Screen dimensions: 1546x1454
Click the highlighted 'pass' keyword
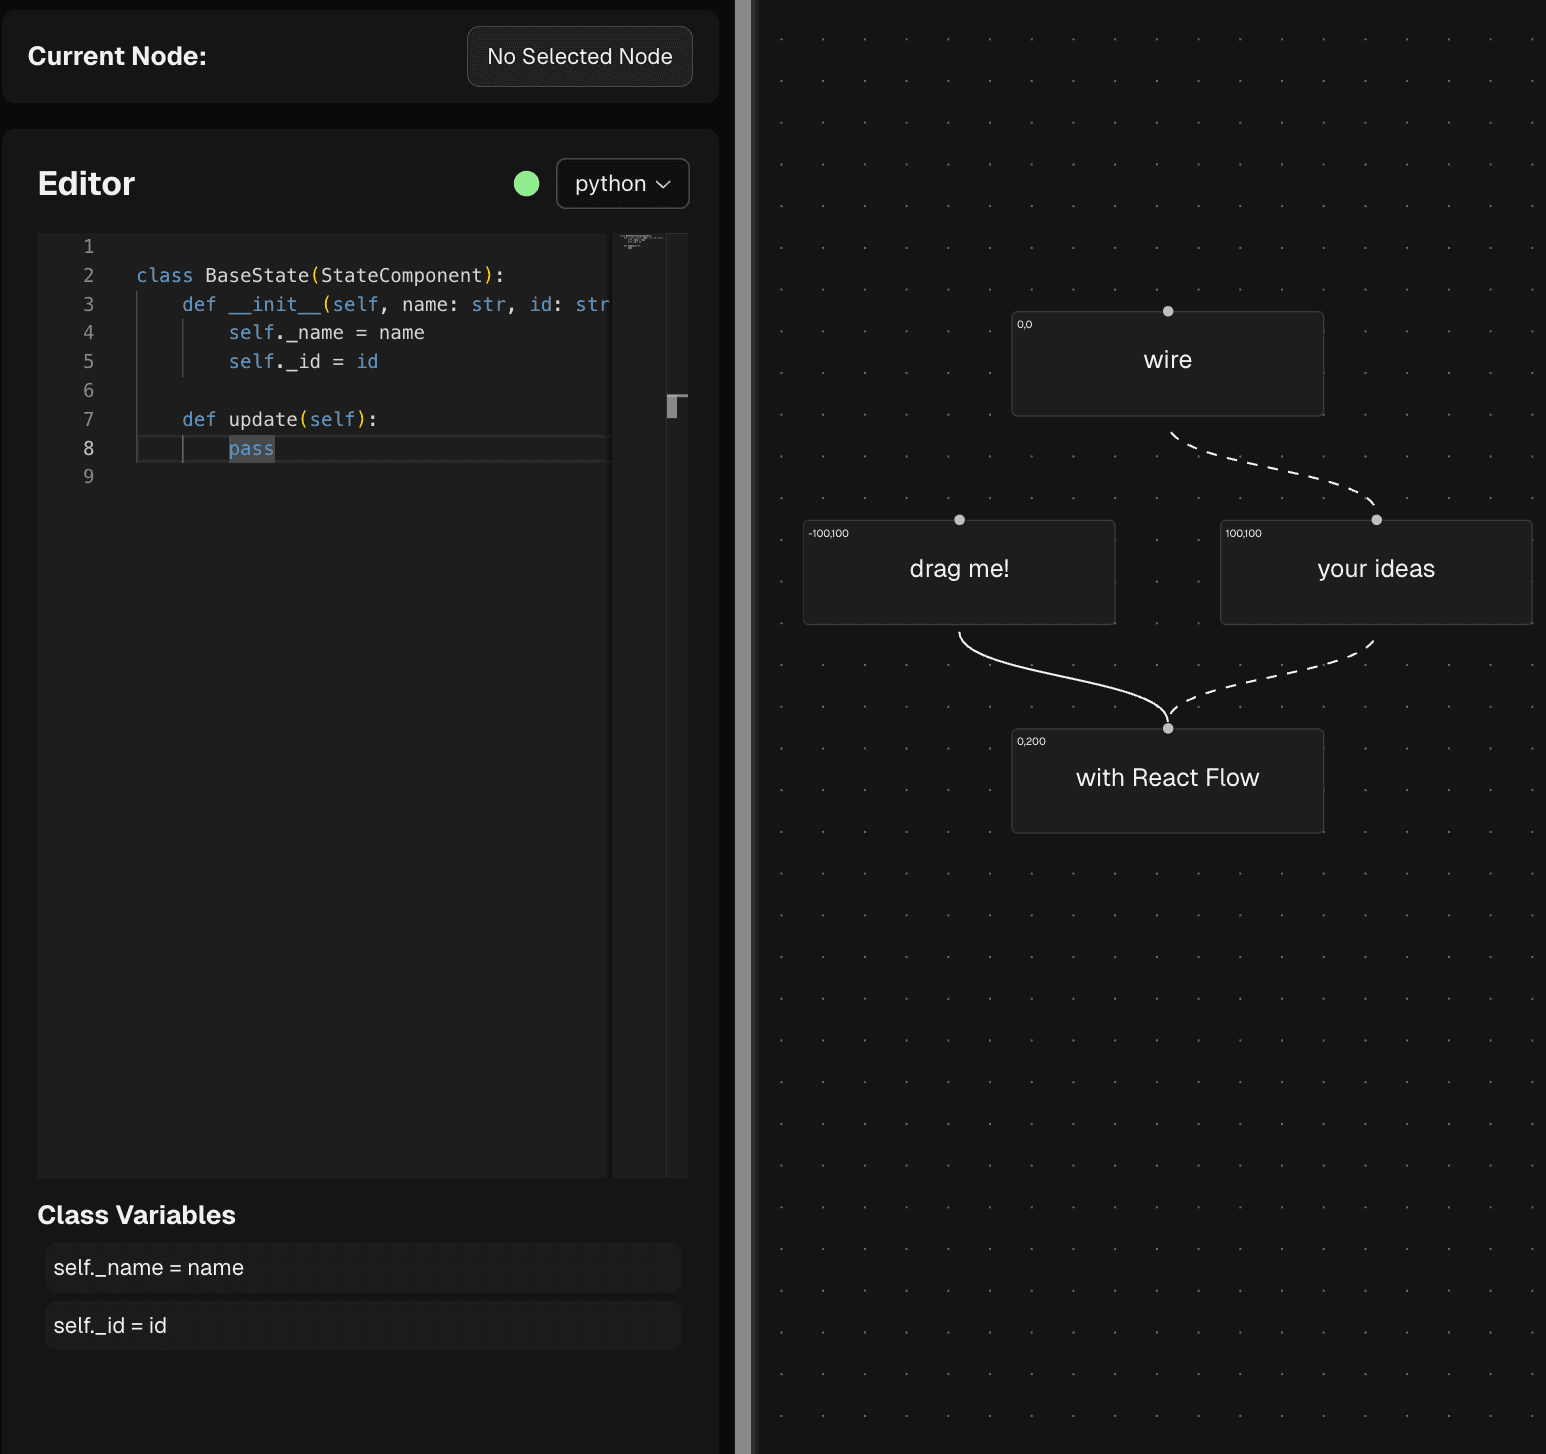coord(251,449)
